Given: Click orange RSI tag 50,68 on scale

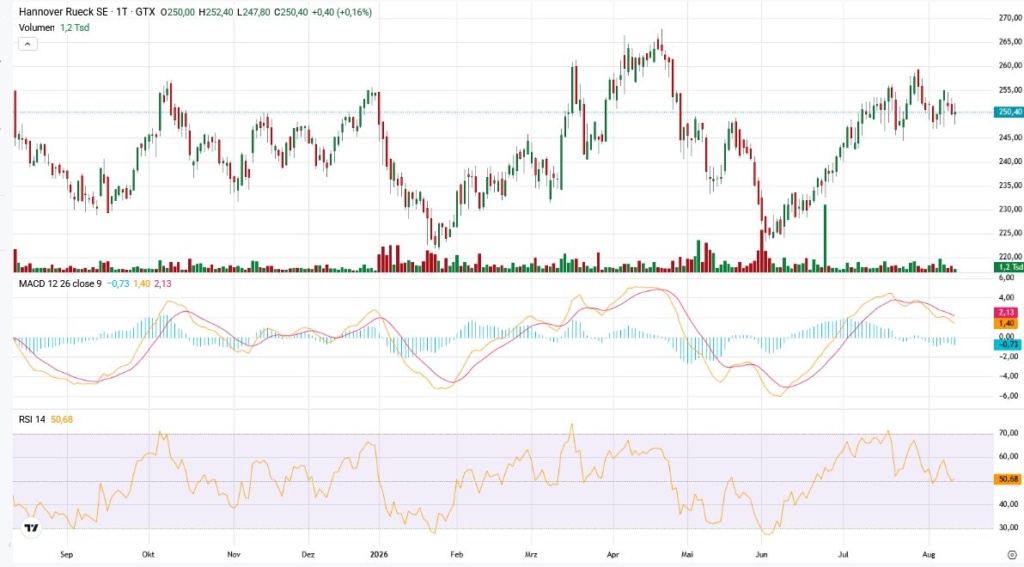Looking at the screenshot, I should [x=1008, y=479].
